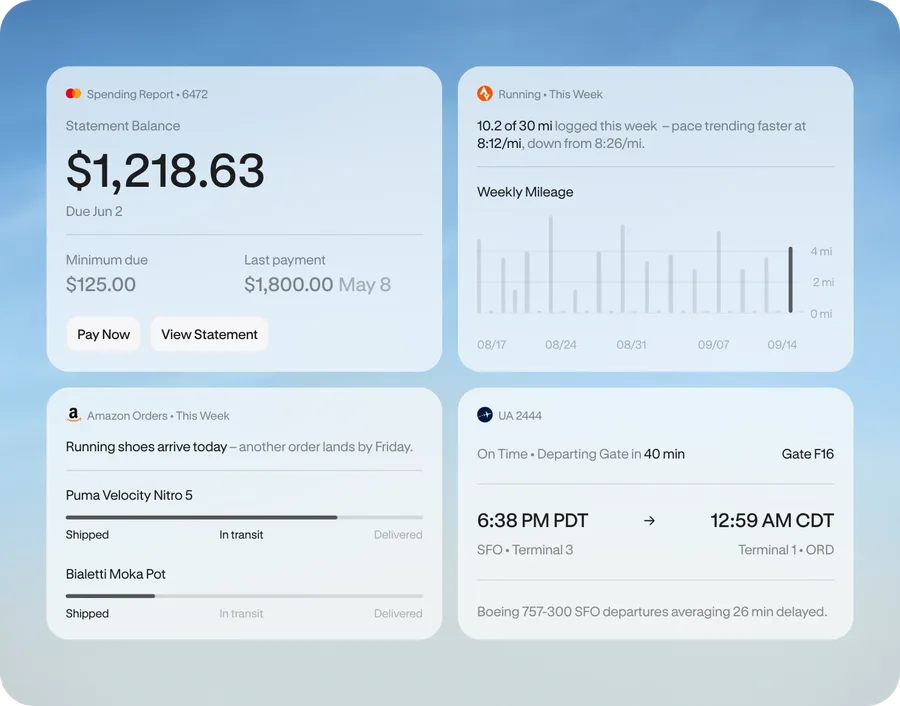The width and height of the screenshot is (900, 706).
Task: Click 'Running shoes arrive today' summary
Action: pos(146,447)
